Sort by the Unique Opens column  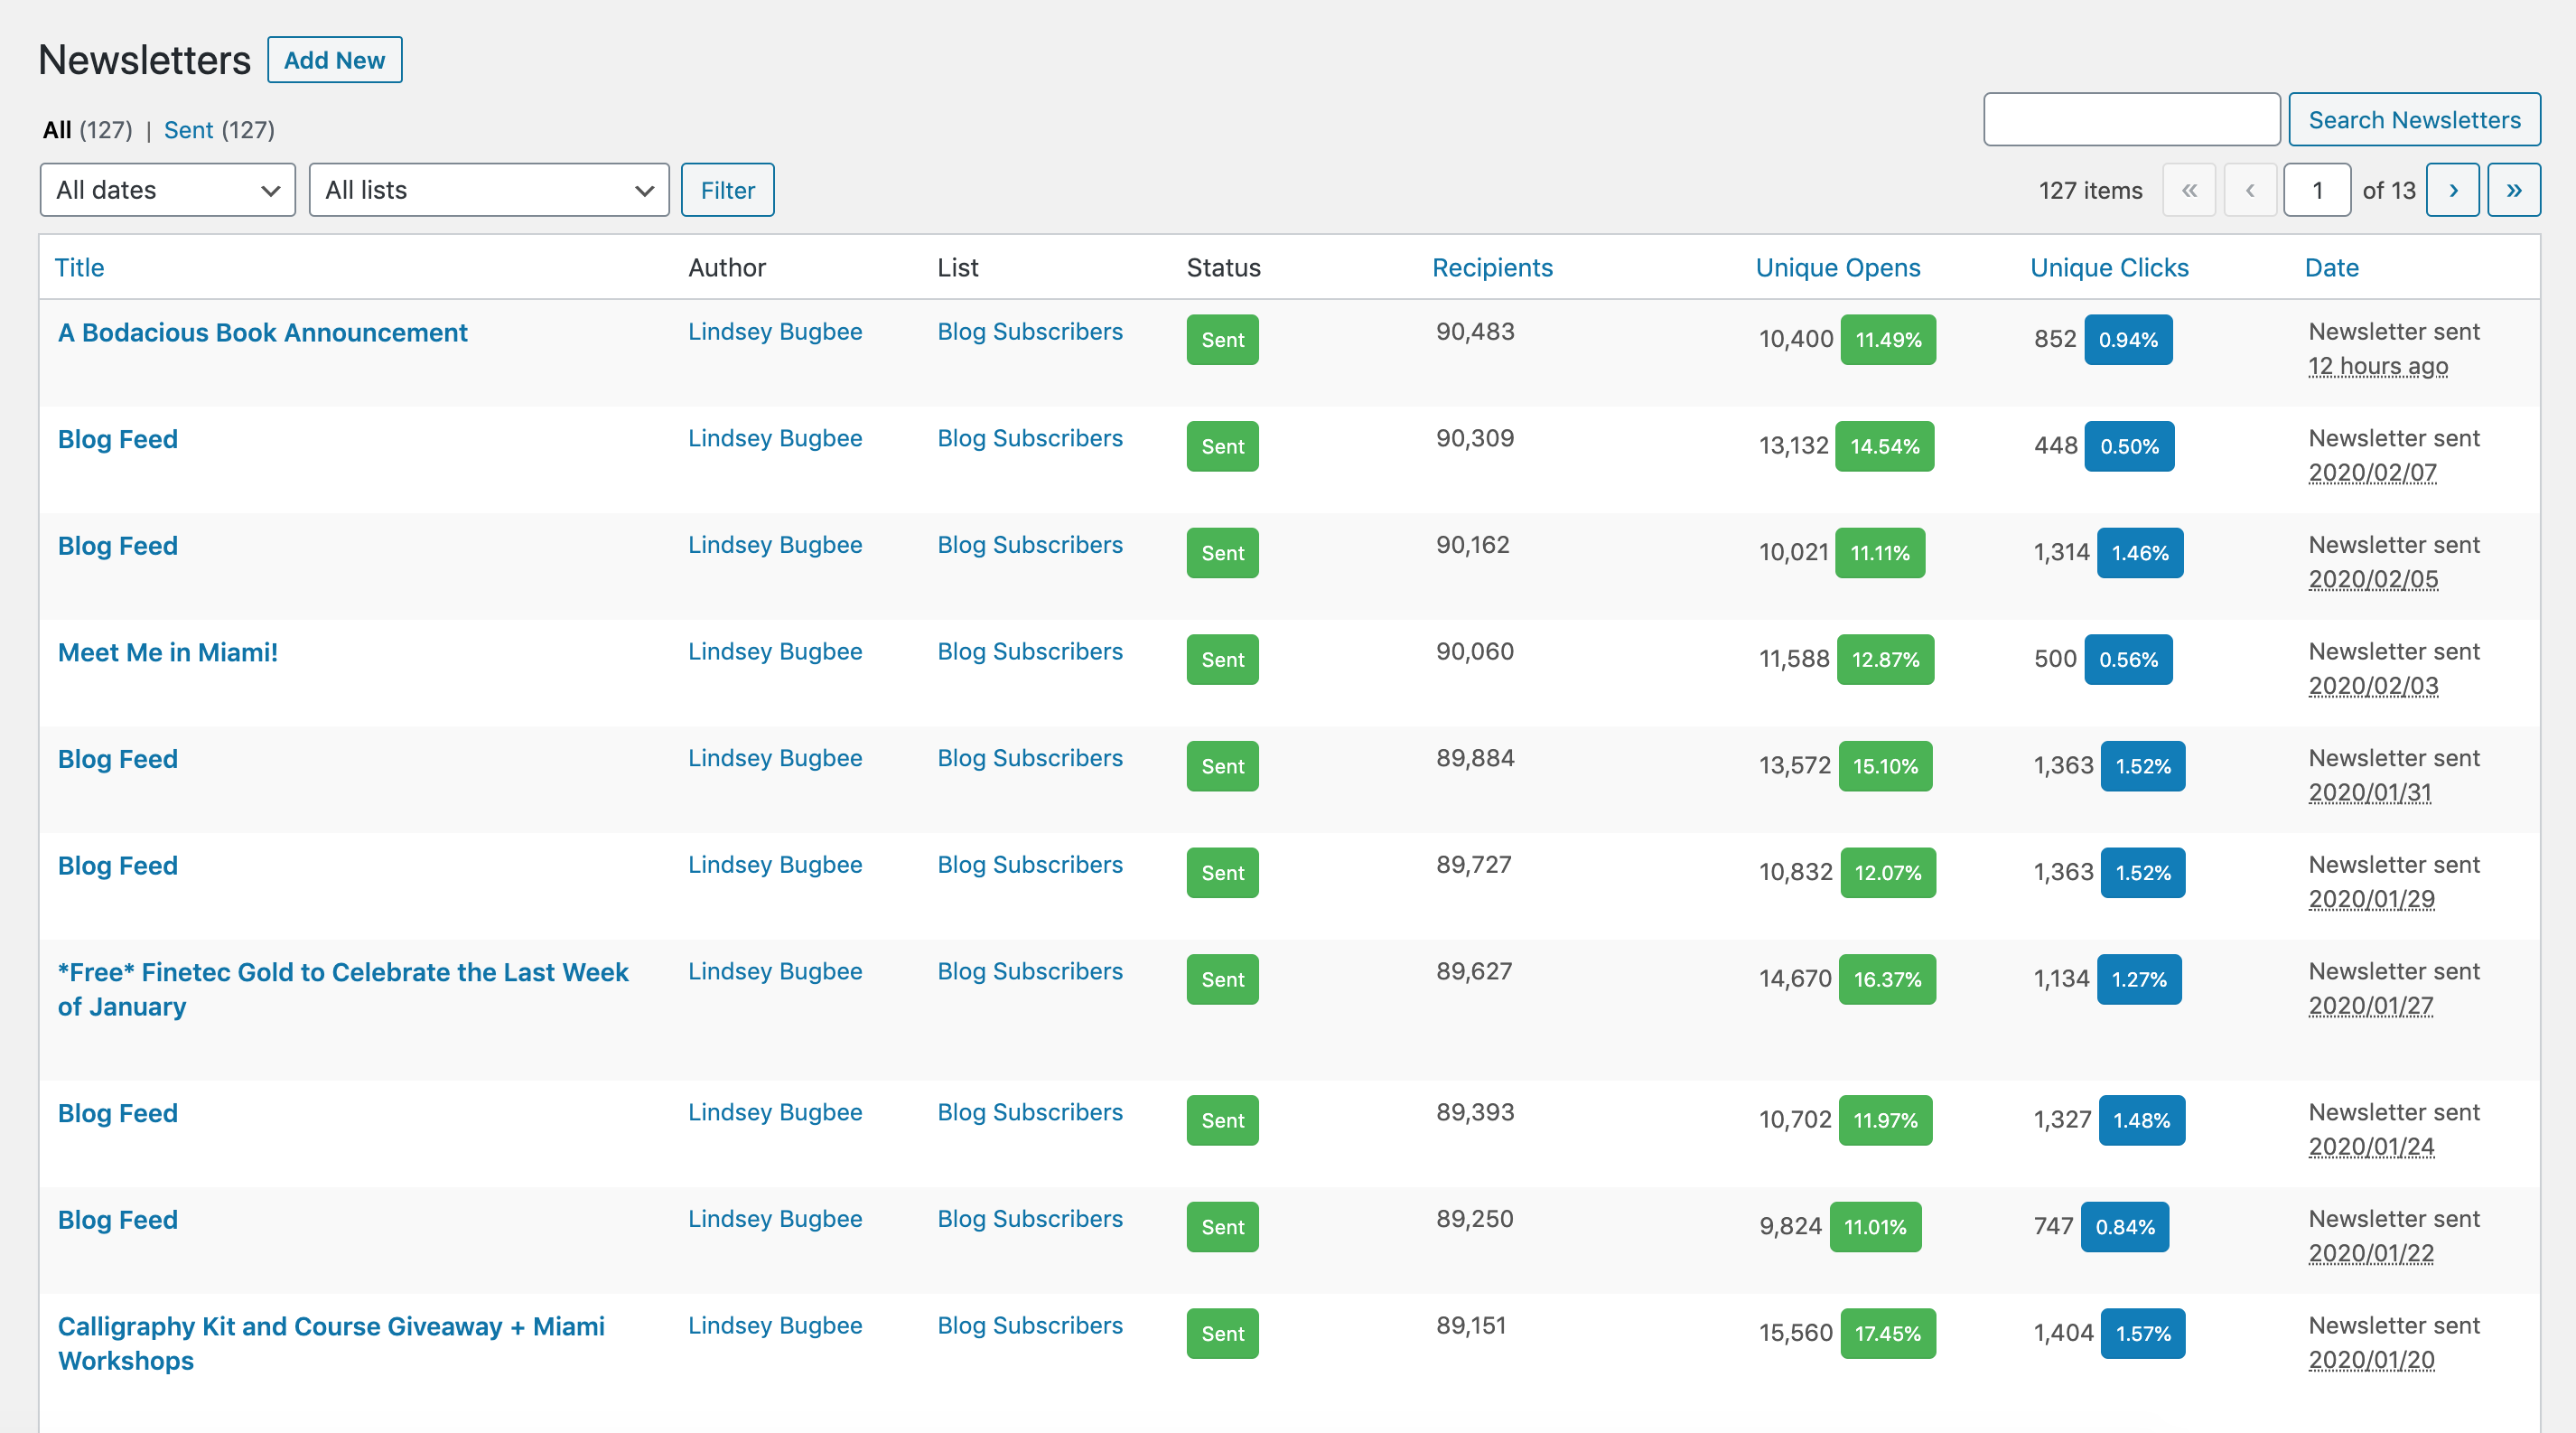1838,268
